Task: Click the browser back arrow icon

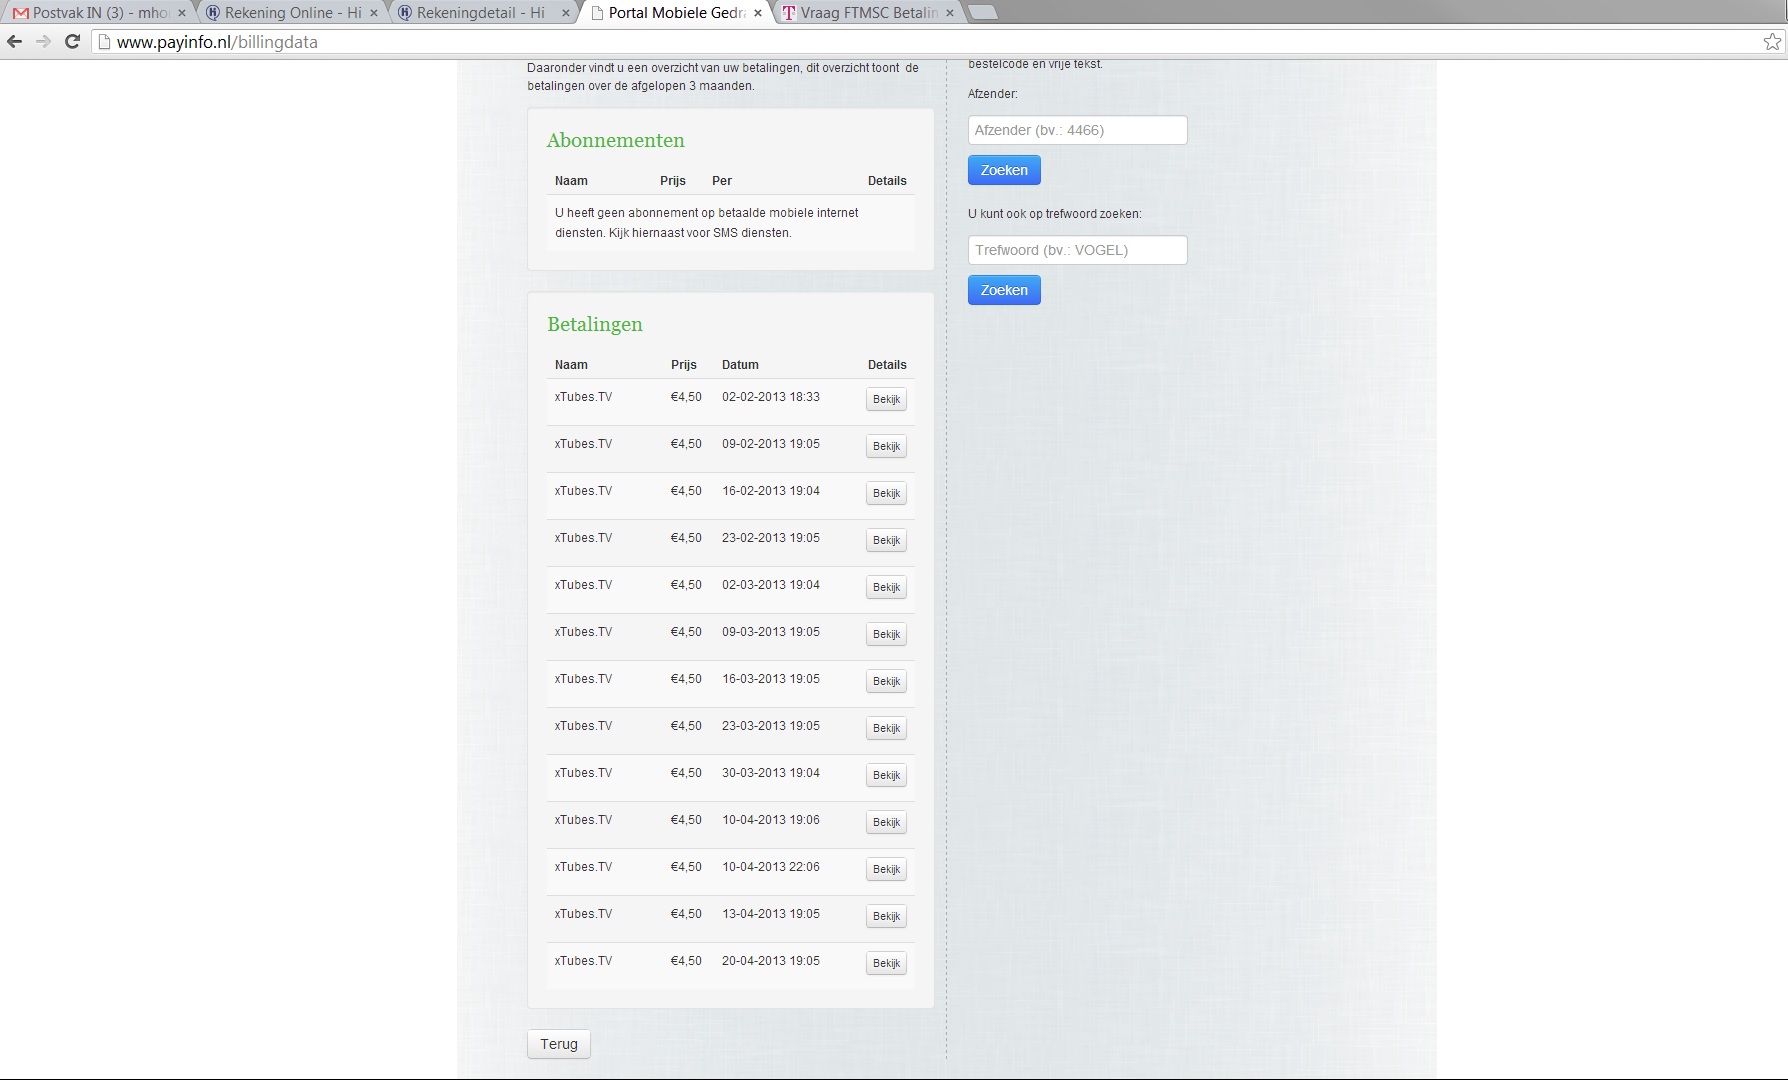Action: 14,42
